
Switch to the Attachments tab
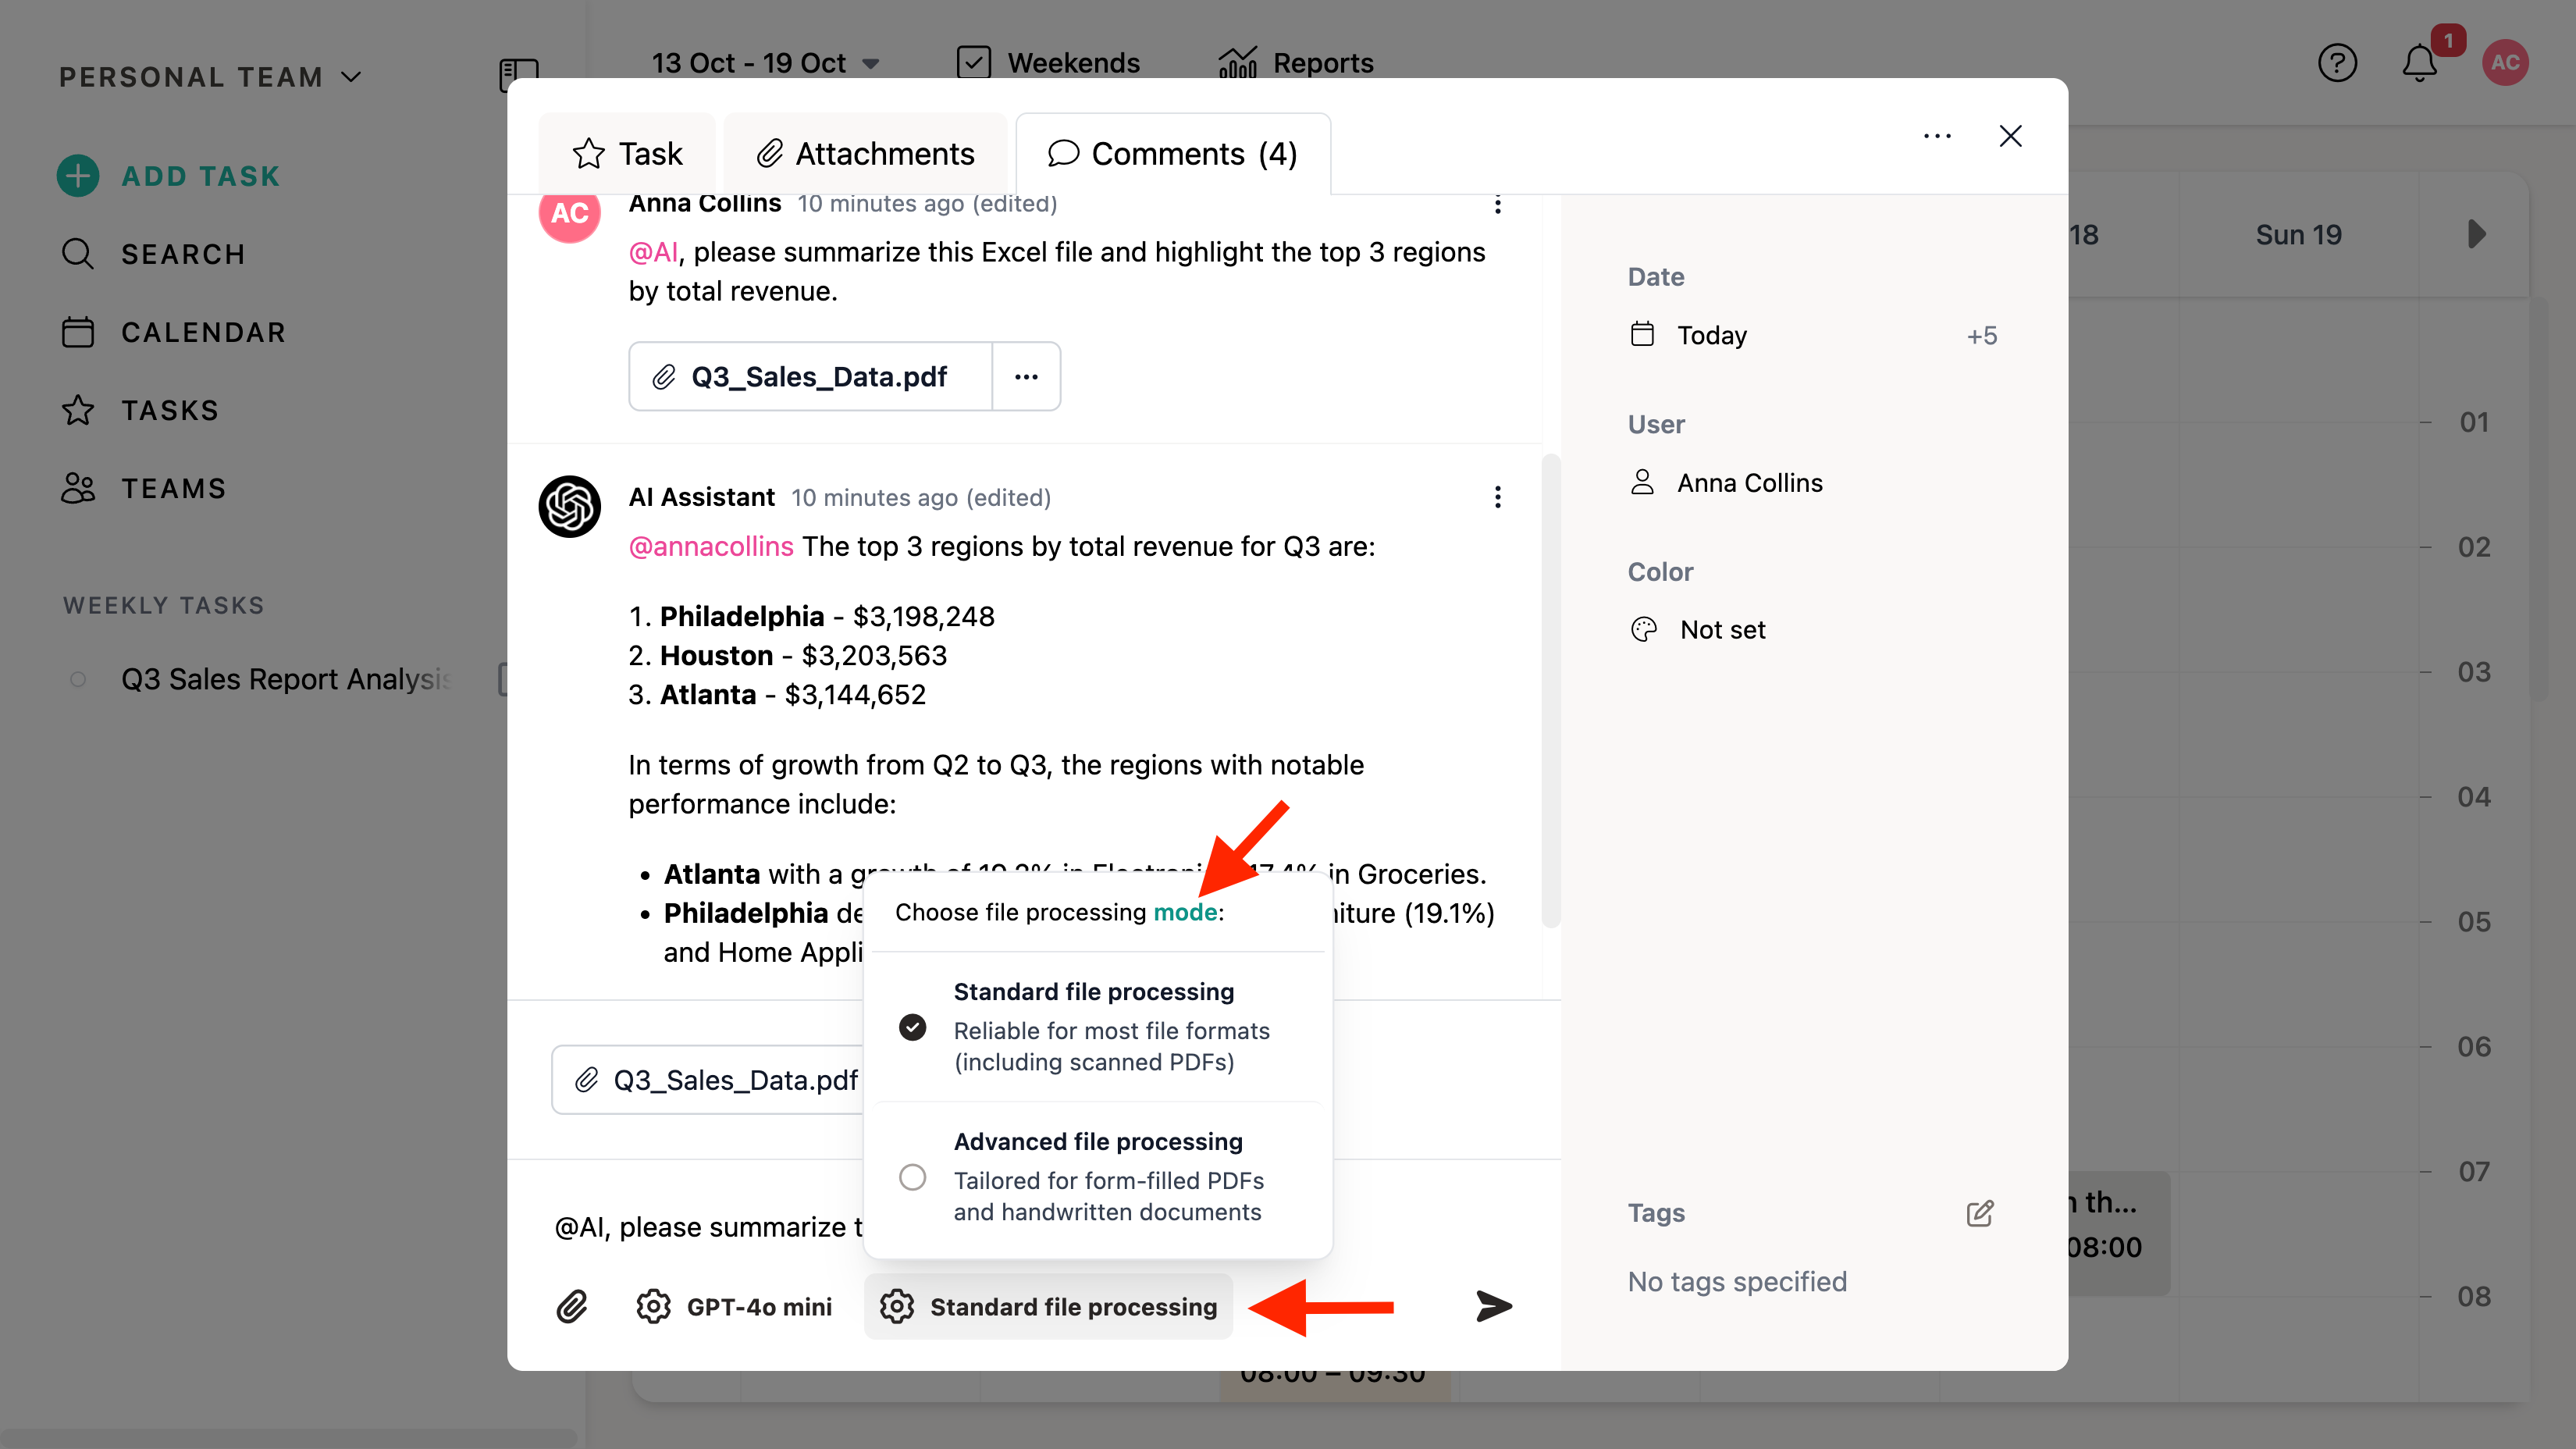[x=865, y=154]
